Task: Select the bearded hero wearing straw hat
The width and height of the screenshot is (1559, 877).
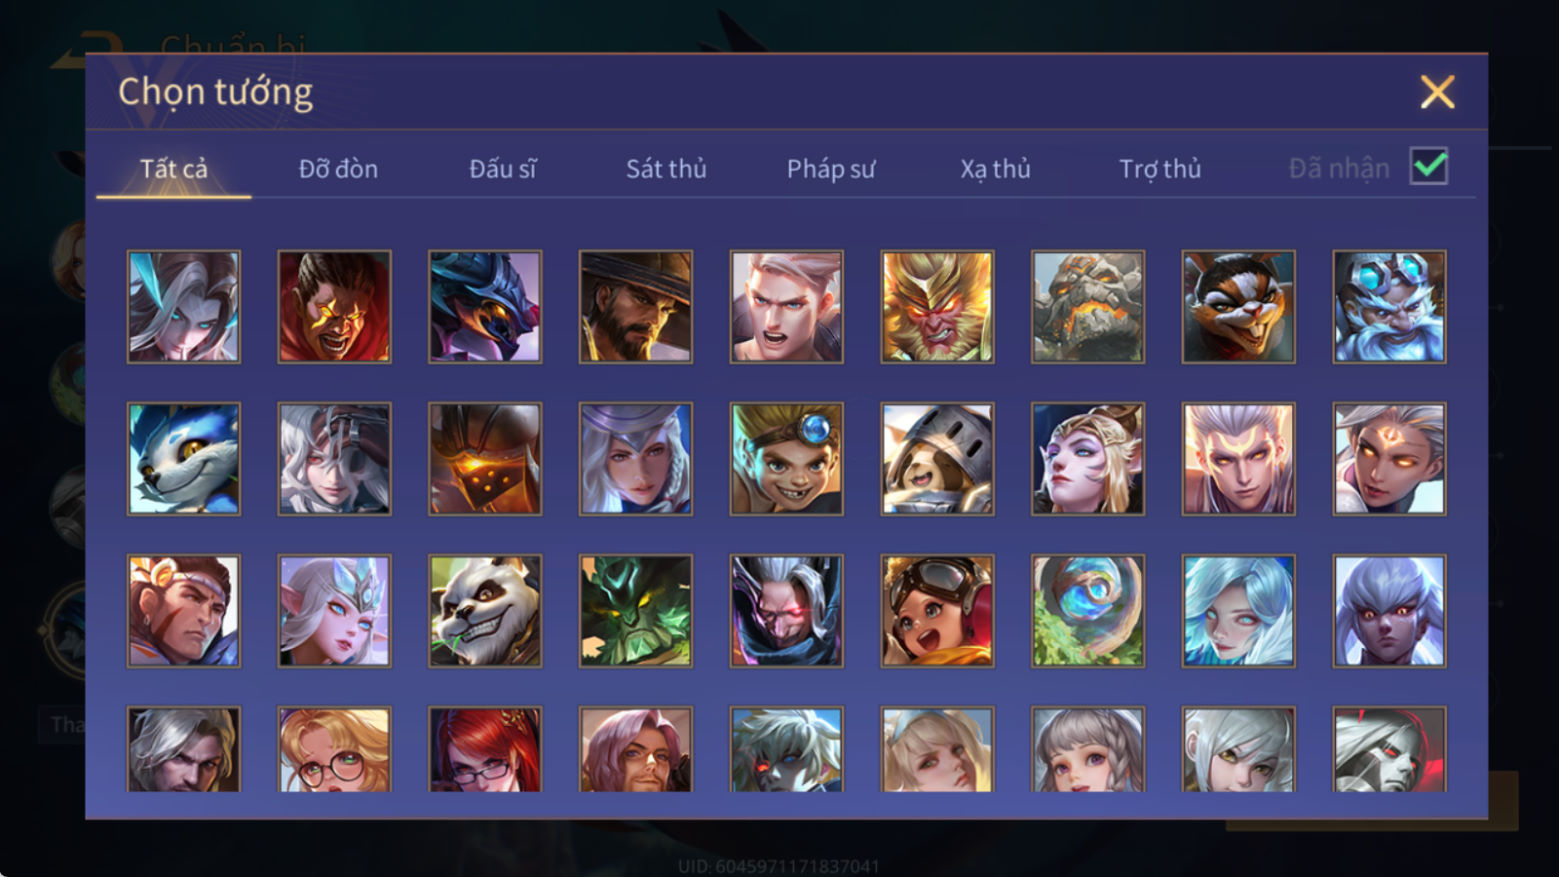Action: (x=636, y=307)
